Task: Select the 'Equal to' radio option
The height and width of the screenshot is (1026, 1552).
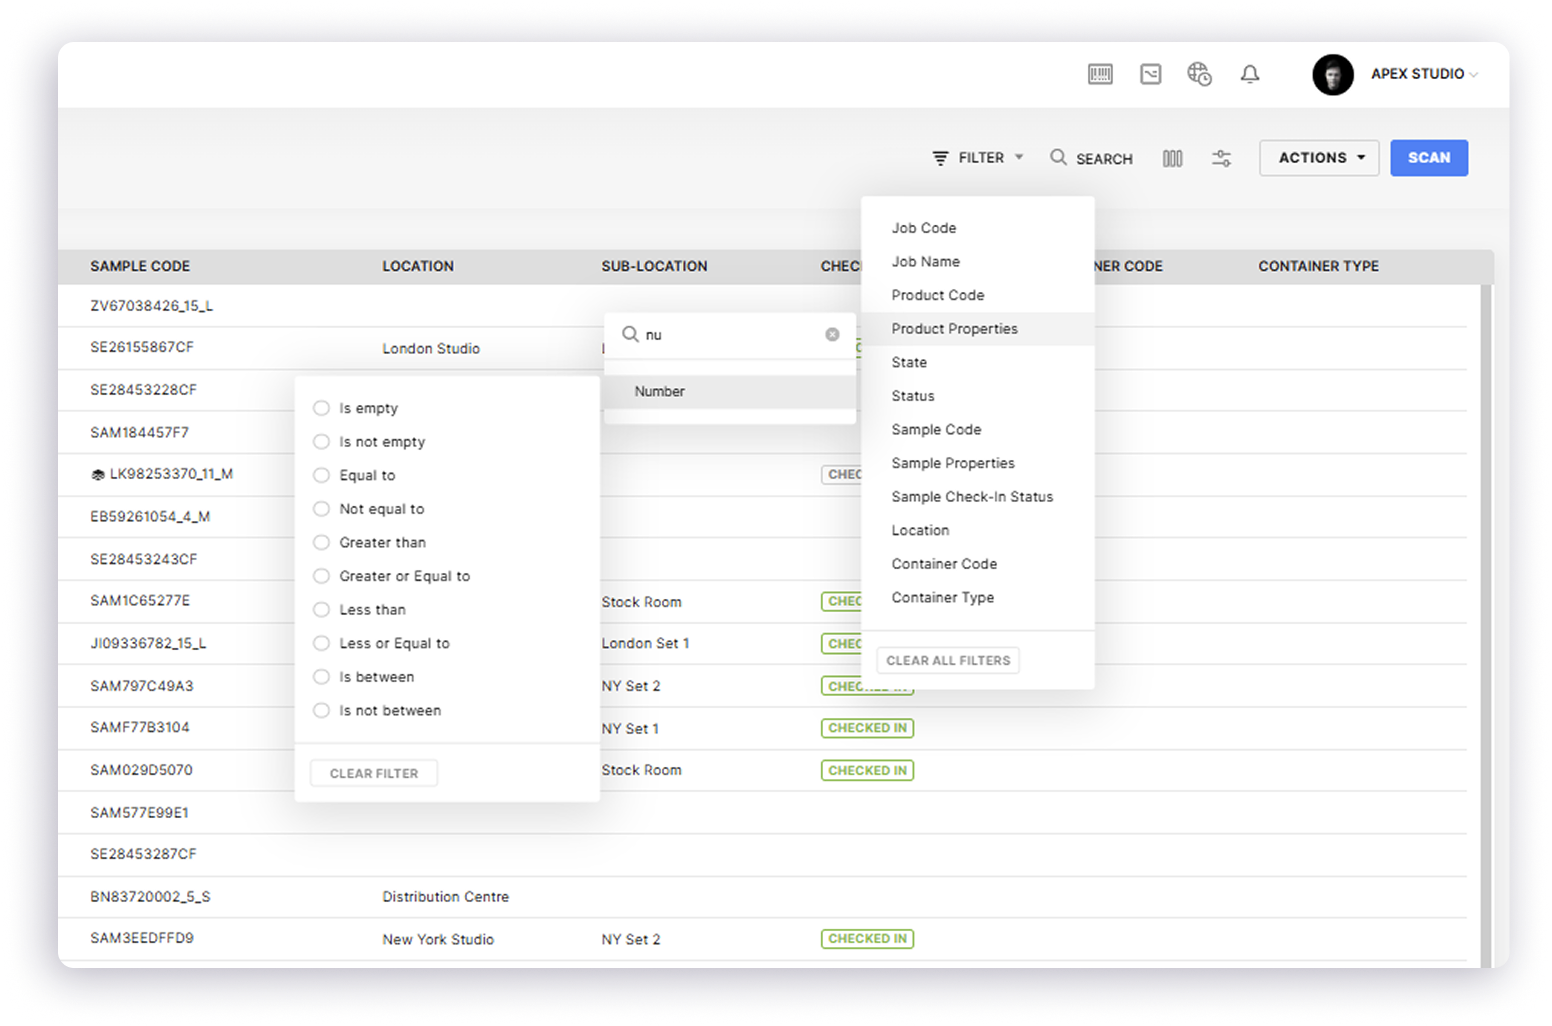Action: (321, 475)
